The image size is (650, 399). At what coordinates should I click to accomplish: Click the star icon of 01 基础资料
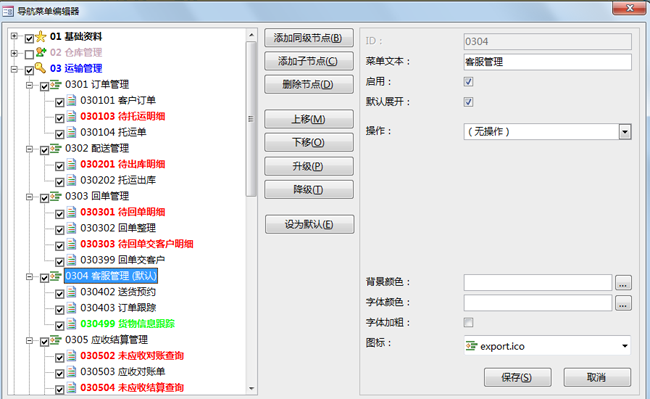click(x=40, y=37)
